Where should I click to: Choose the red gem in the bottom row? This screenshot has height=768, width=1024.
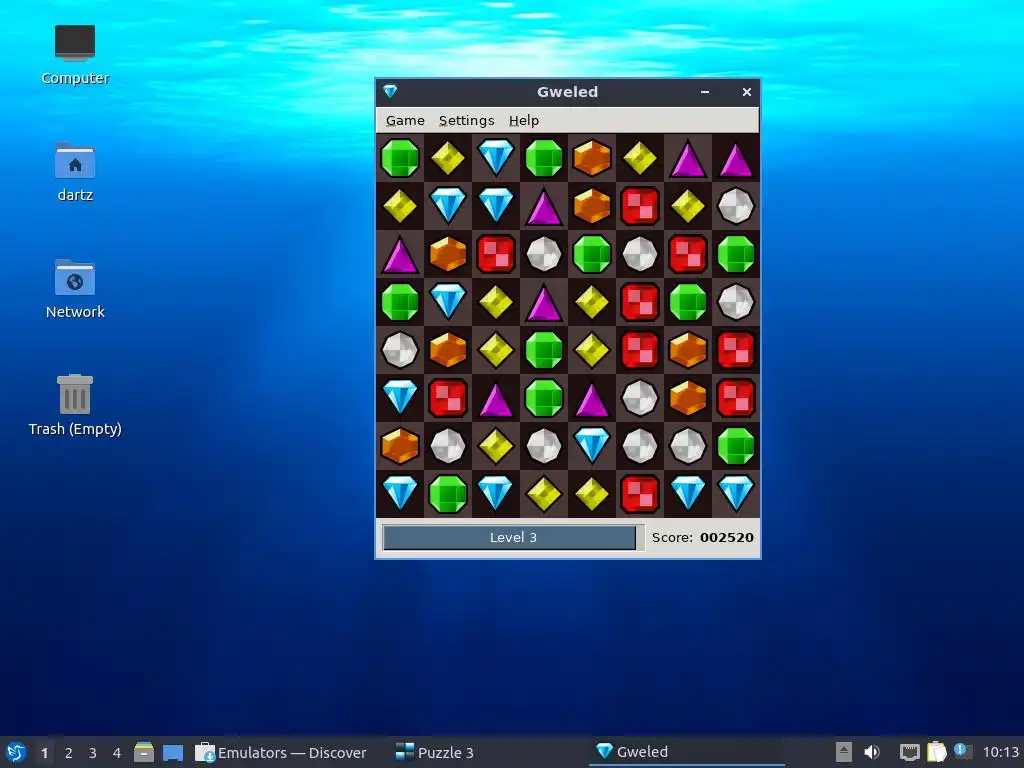640,494
